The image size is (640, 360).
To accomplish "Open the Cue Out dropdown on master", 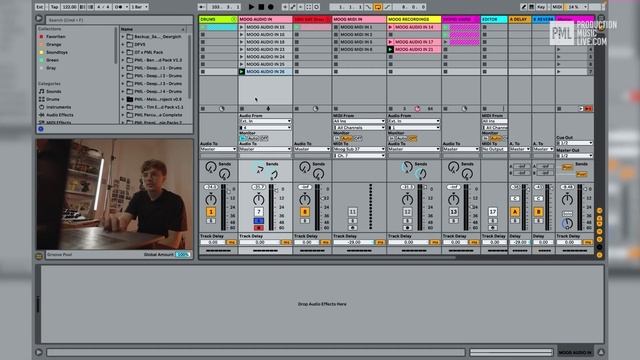I will [575, 143].
